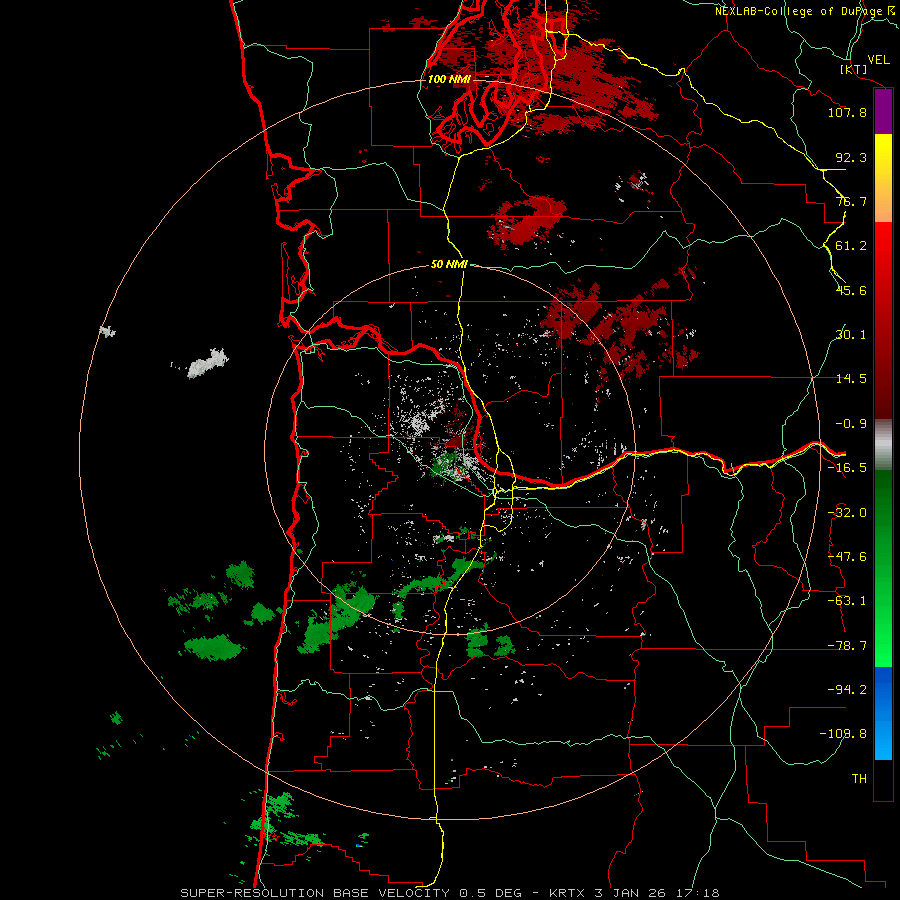This screenshot has height=900, width=900.
Task: Click the 100 NMI range ring label
Action: point(449,79)
